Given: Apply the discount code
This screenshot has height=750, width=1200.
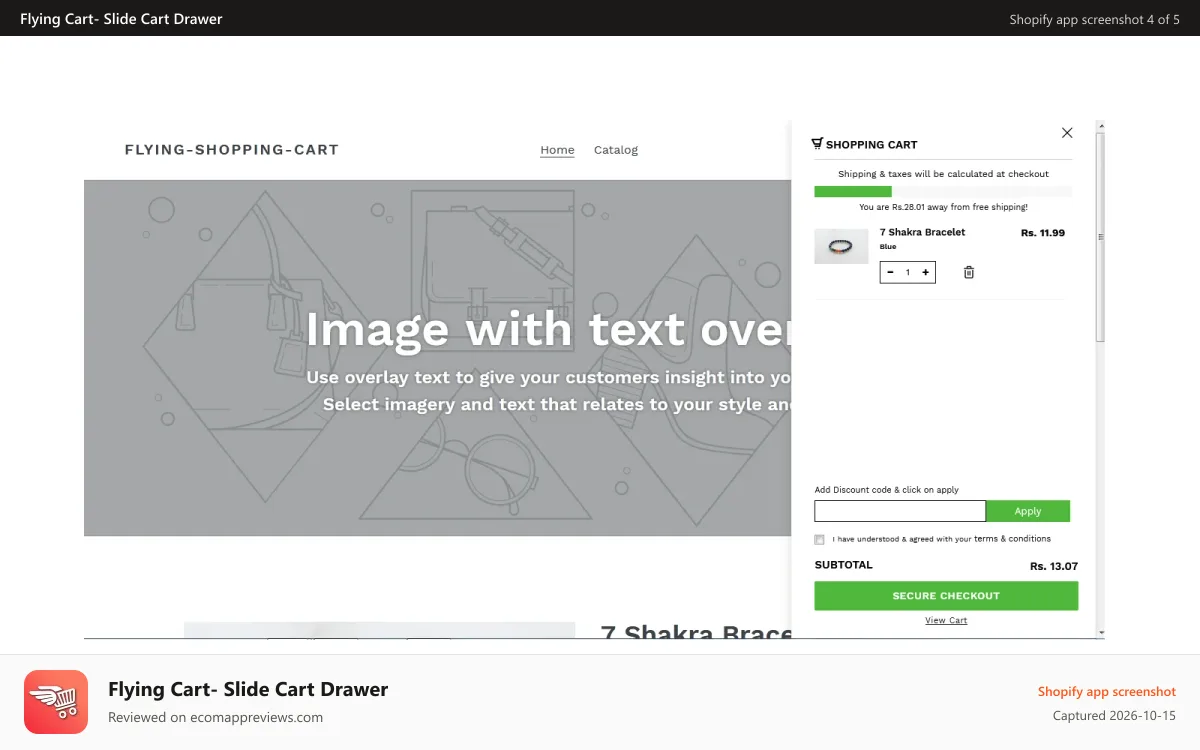Looking at the screenshot, I should pos(1028,511).
